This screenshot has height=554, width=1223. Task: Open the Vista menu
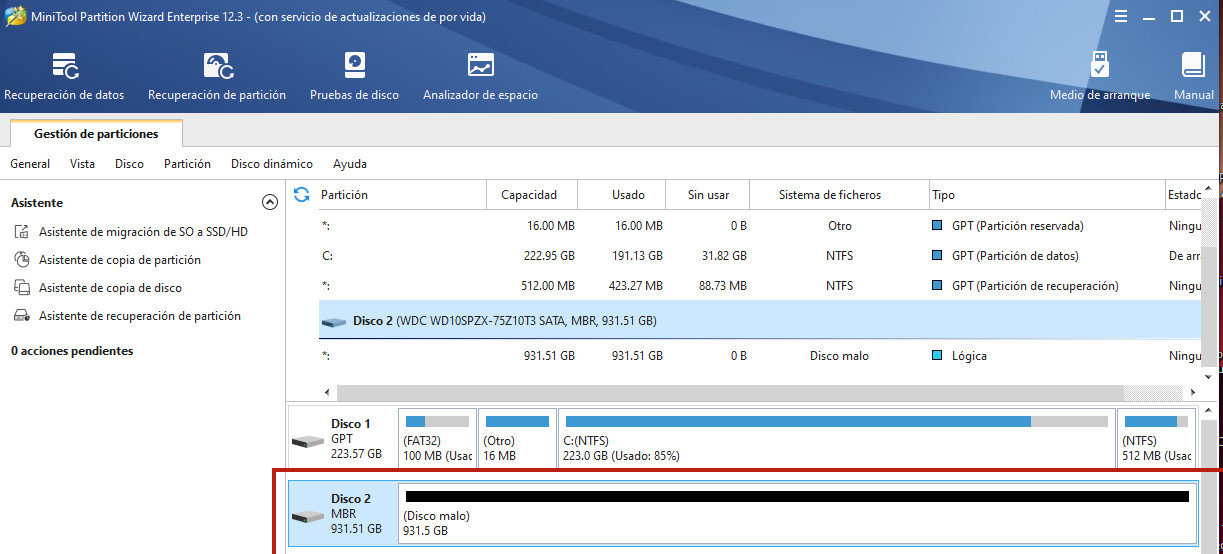click(83, 164)
